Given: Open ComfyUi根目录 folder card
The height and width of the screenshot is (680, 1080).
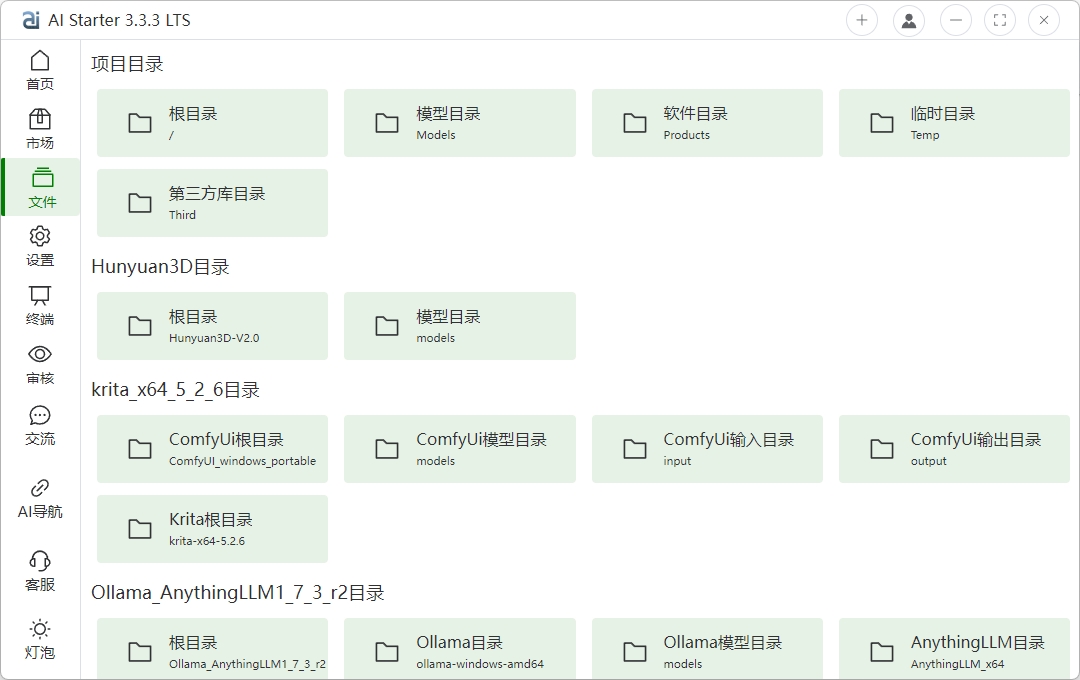Looking at the screenshot, I should click(x=212, y=449).
